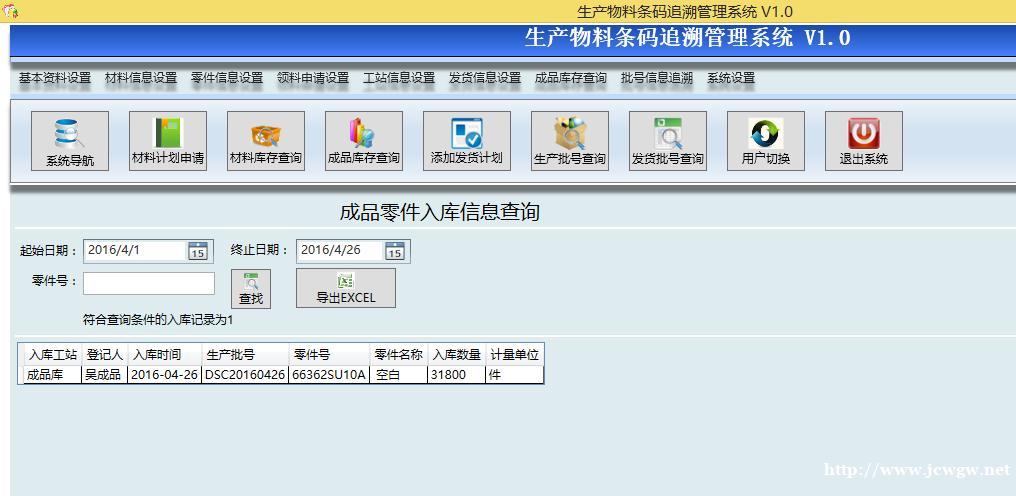Viewport: 1016px width, 496px height.
Task: Click the 添加发货计划 icon
Action: pos(466,141)
